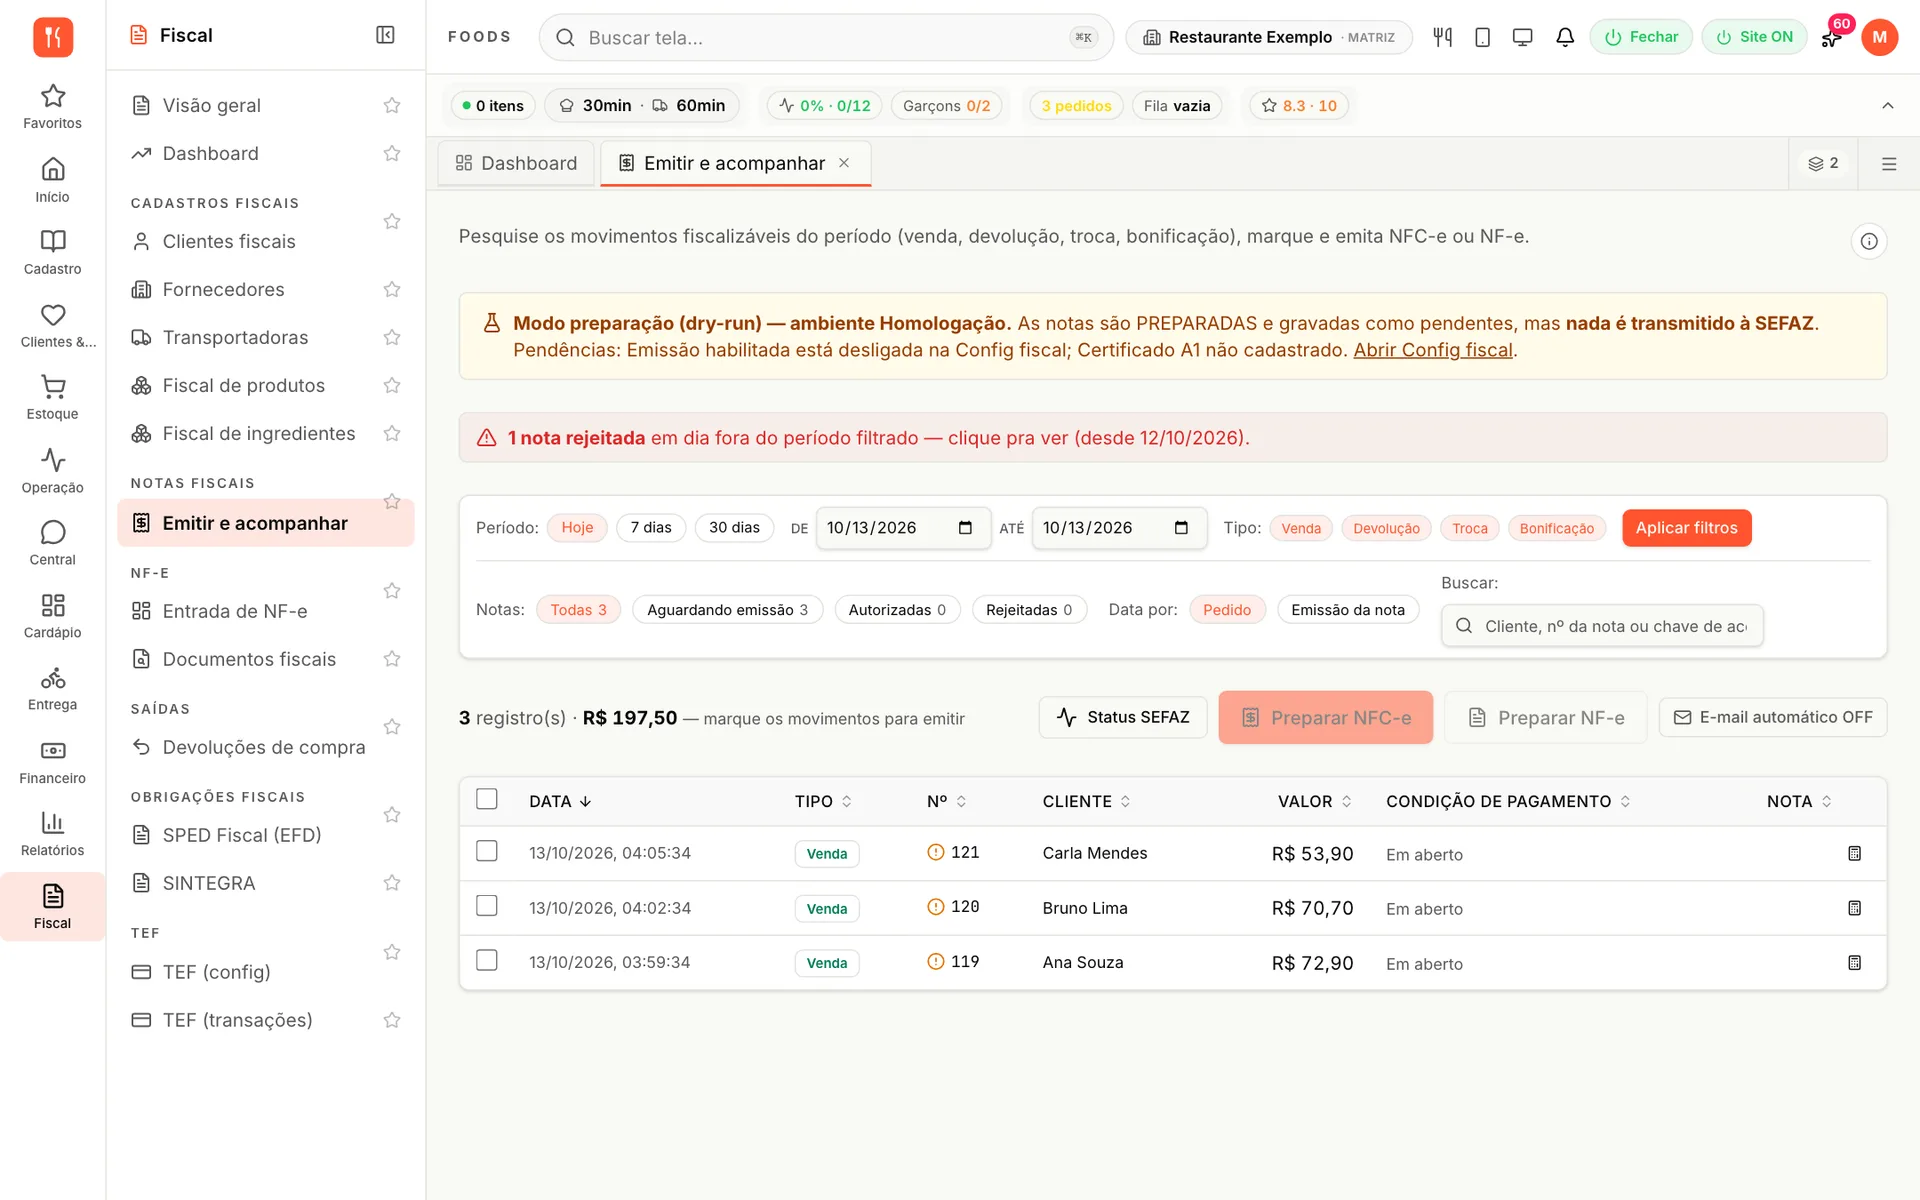This screenshot has height=1200, width=1920.
Task: Check the row for order 119
Action: [x=487, y=960]
